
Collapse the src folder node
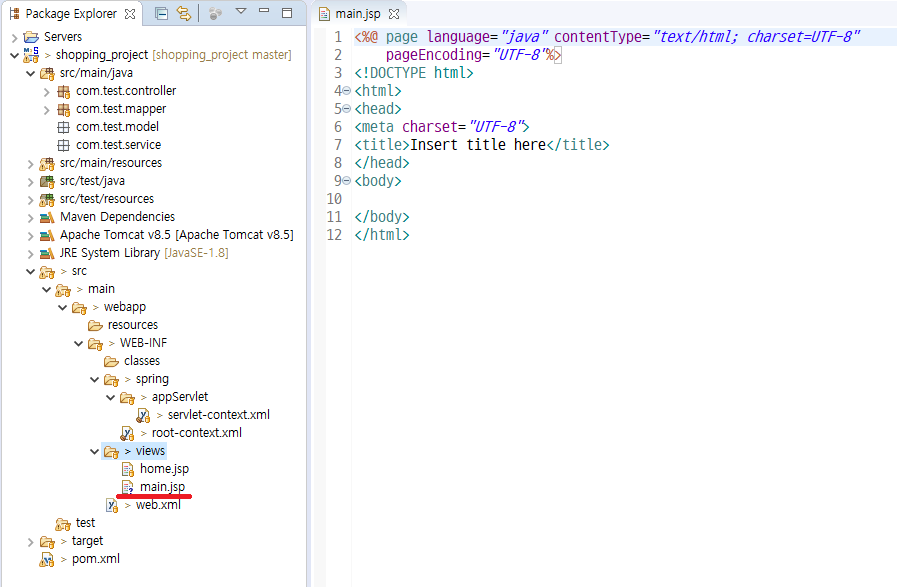pos(30,272)
